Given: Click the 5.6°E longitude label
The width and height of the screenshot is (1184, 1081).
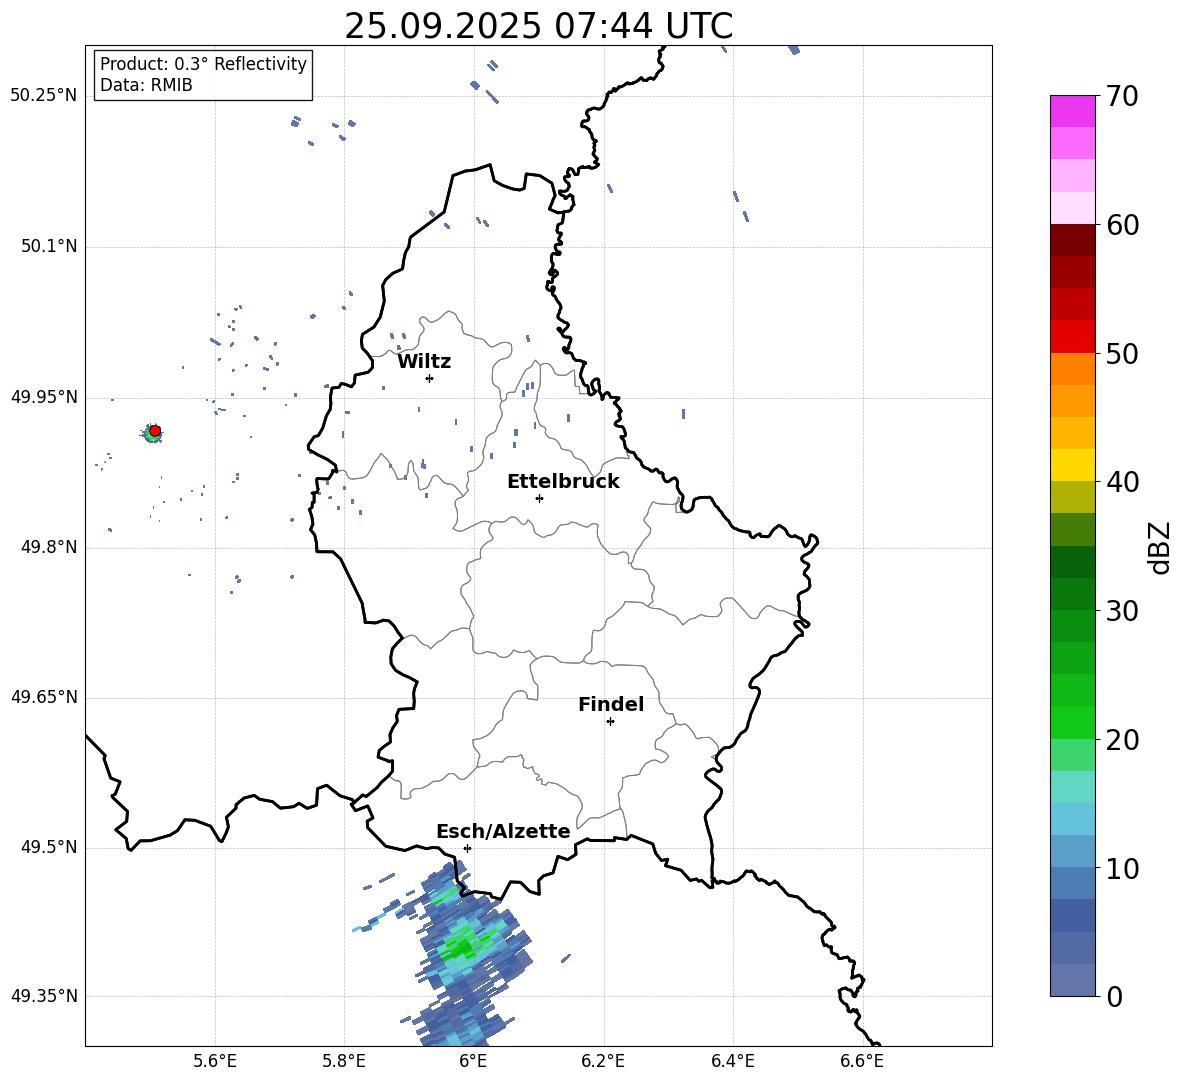Looking at the screenshot, I should pos(215,1062).
